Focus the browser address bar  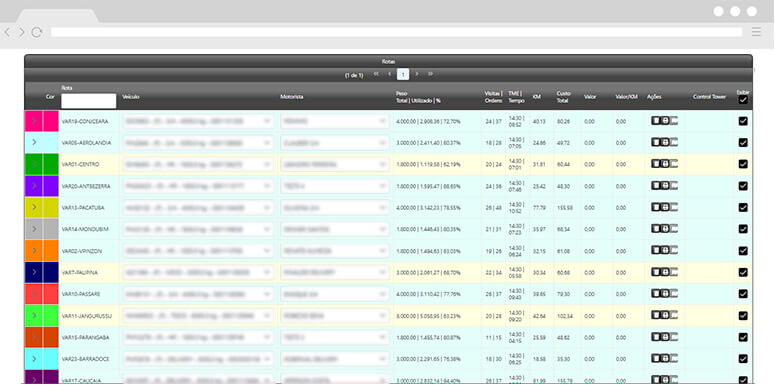coord(396,32)
